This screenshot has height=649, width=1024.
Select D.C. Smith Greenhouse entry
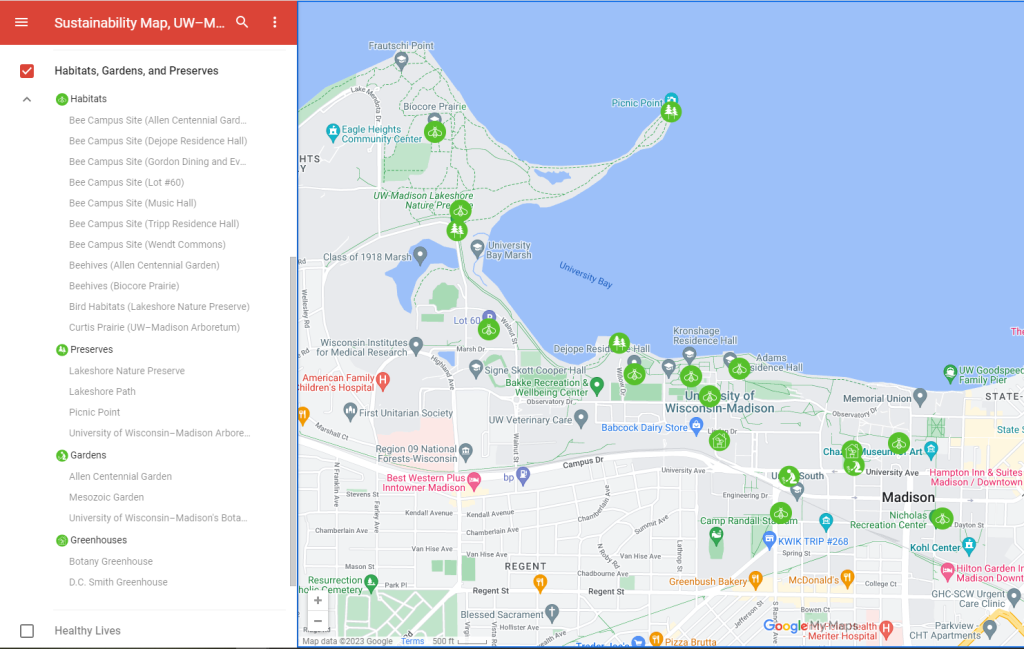(118, 582)
